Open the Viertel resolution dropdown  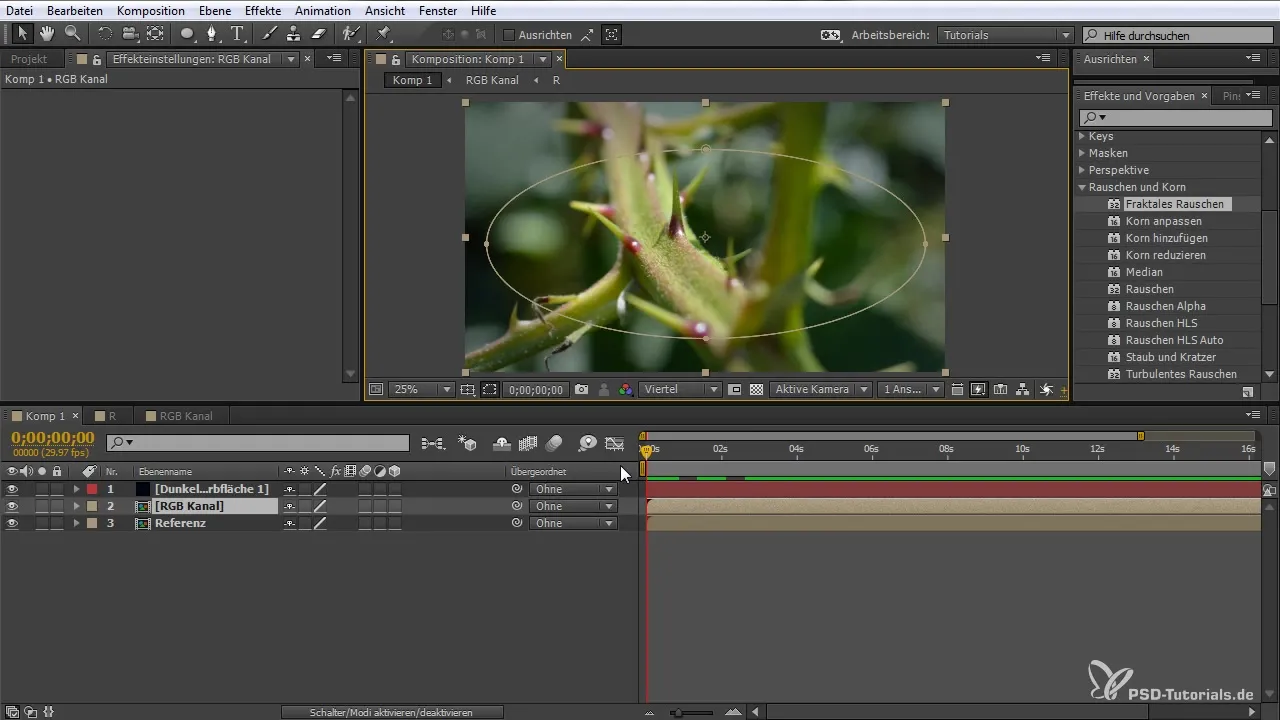click(682, 389)
